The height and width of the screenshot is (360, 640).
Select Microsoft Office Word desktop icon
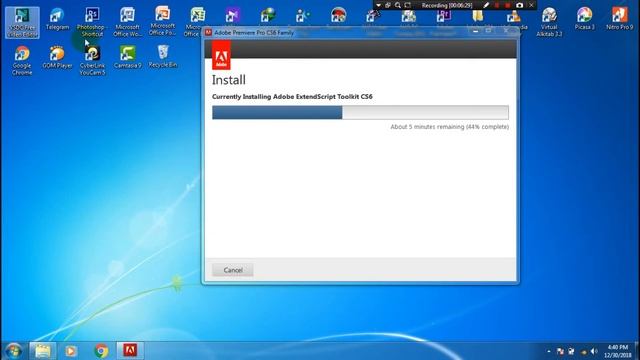click(x=127, y=22)
